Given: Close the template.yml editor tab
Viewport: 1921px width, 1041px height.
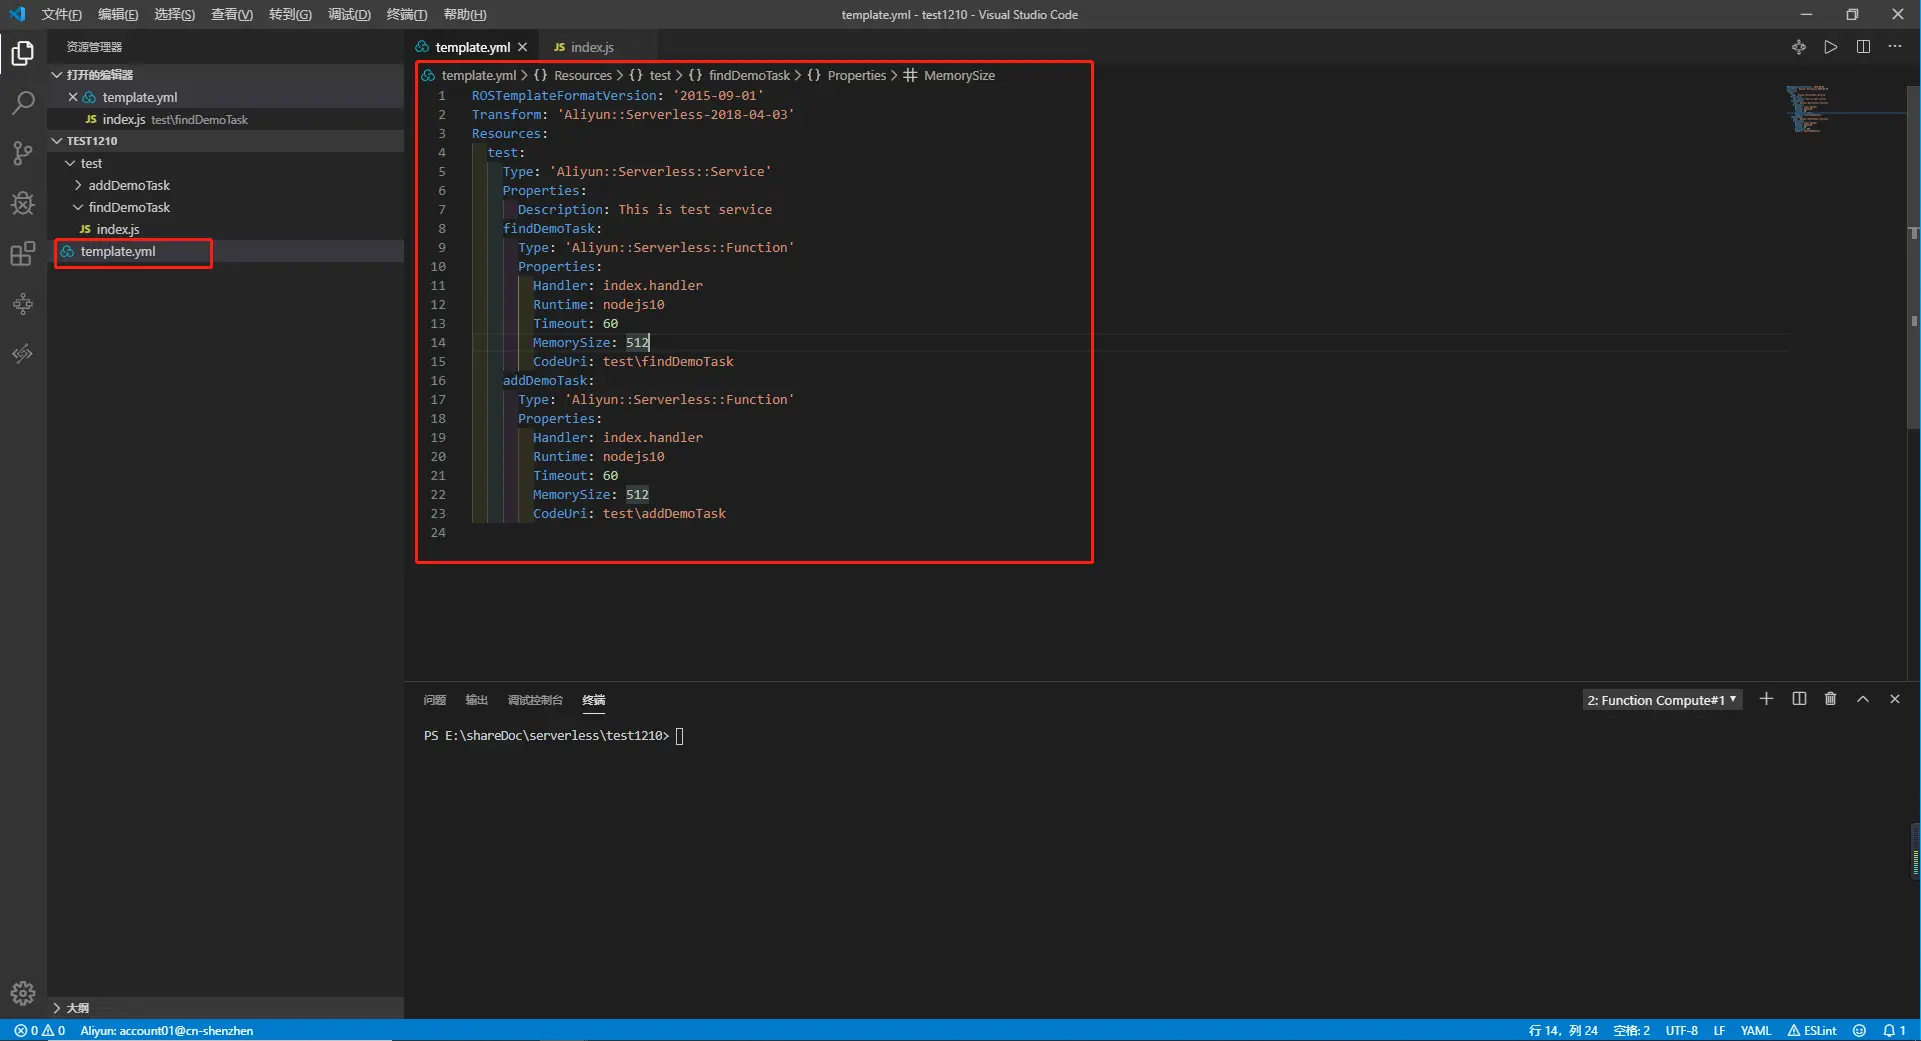Looking at the screenshot, I should point(522,47).
